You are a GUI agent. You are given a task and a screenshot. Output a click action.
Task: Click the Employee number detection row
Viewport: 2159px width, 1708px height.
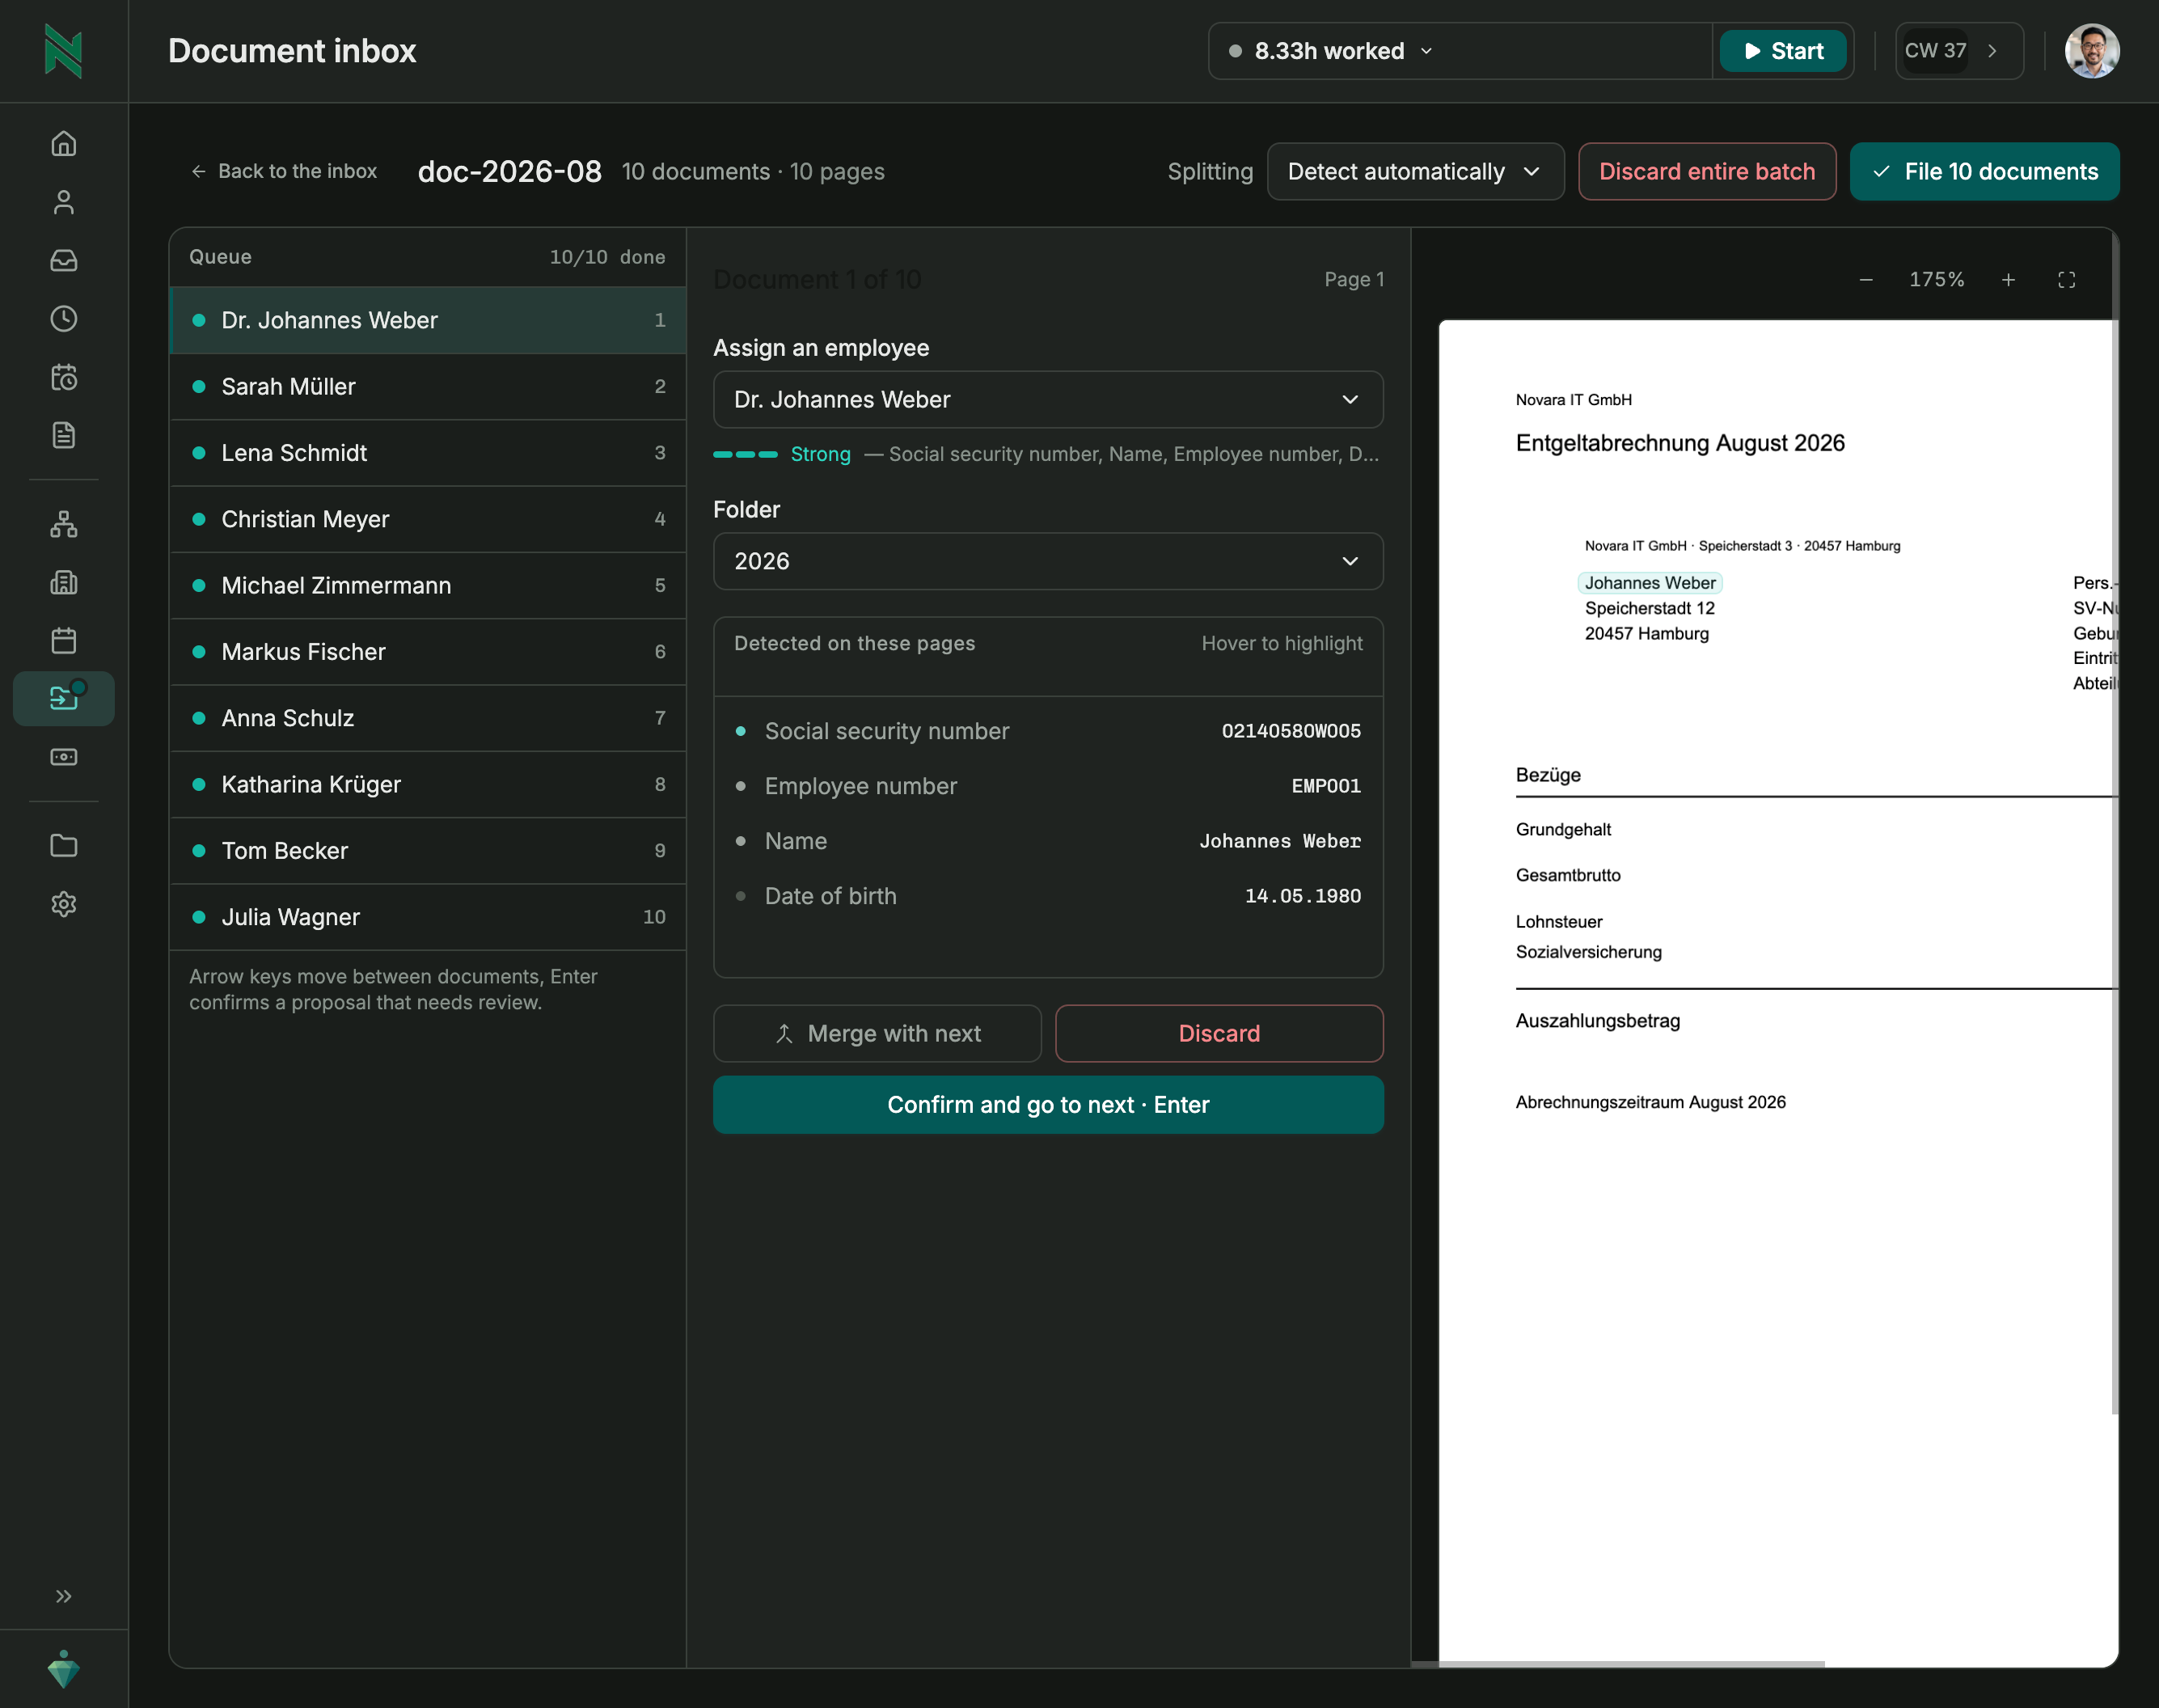[x=1048, y=786]
